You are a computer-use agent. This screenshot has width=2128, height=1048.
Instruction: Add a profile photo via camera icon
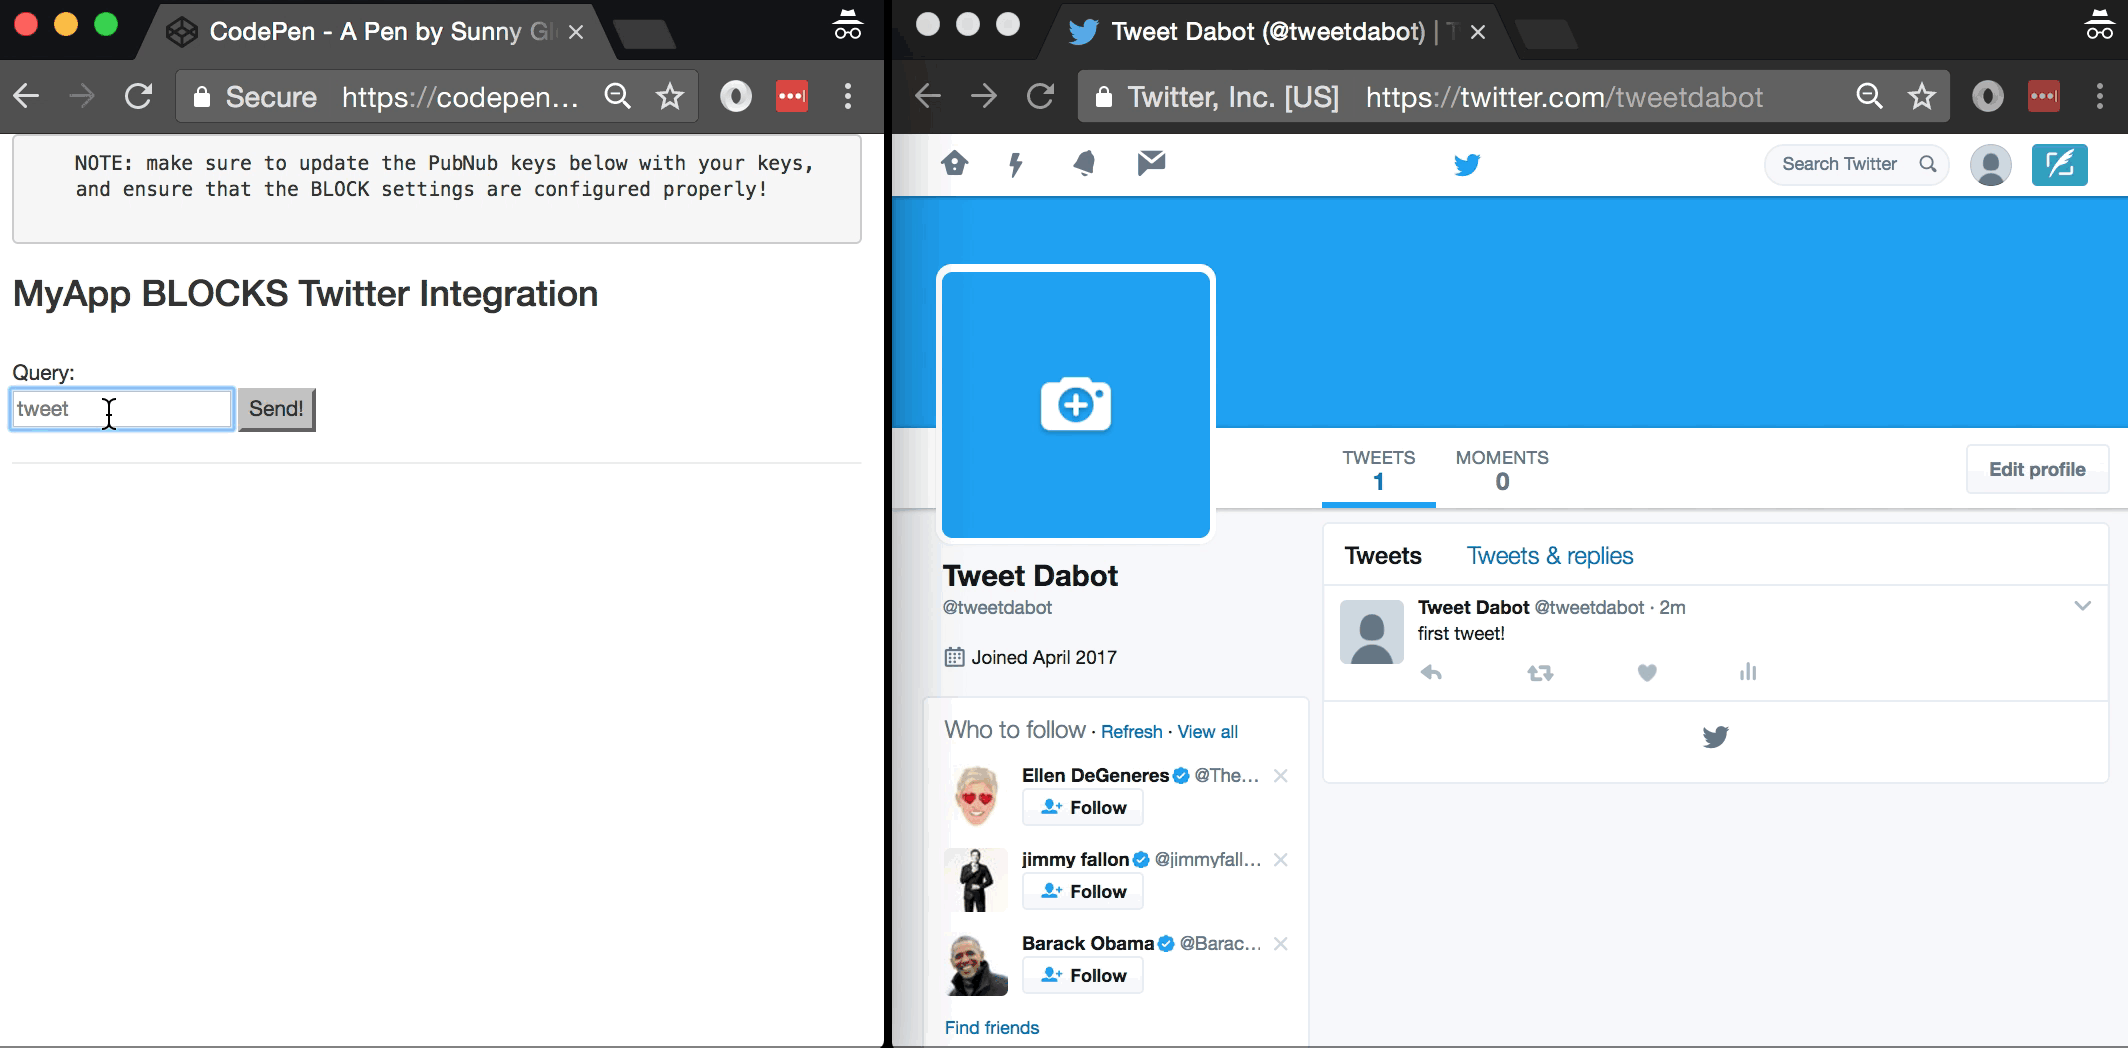(x=1075, y=404)
